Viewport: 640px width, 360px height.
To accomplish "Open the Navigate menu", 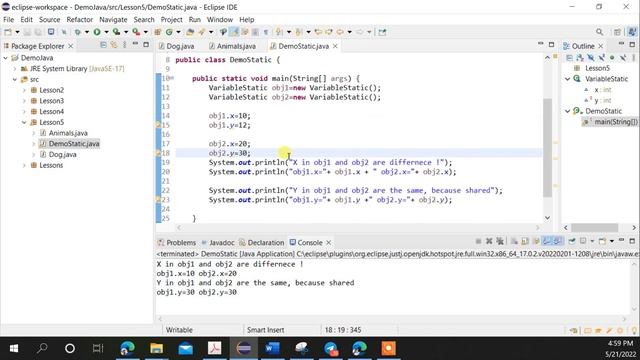I will pos(113,20).
